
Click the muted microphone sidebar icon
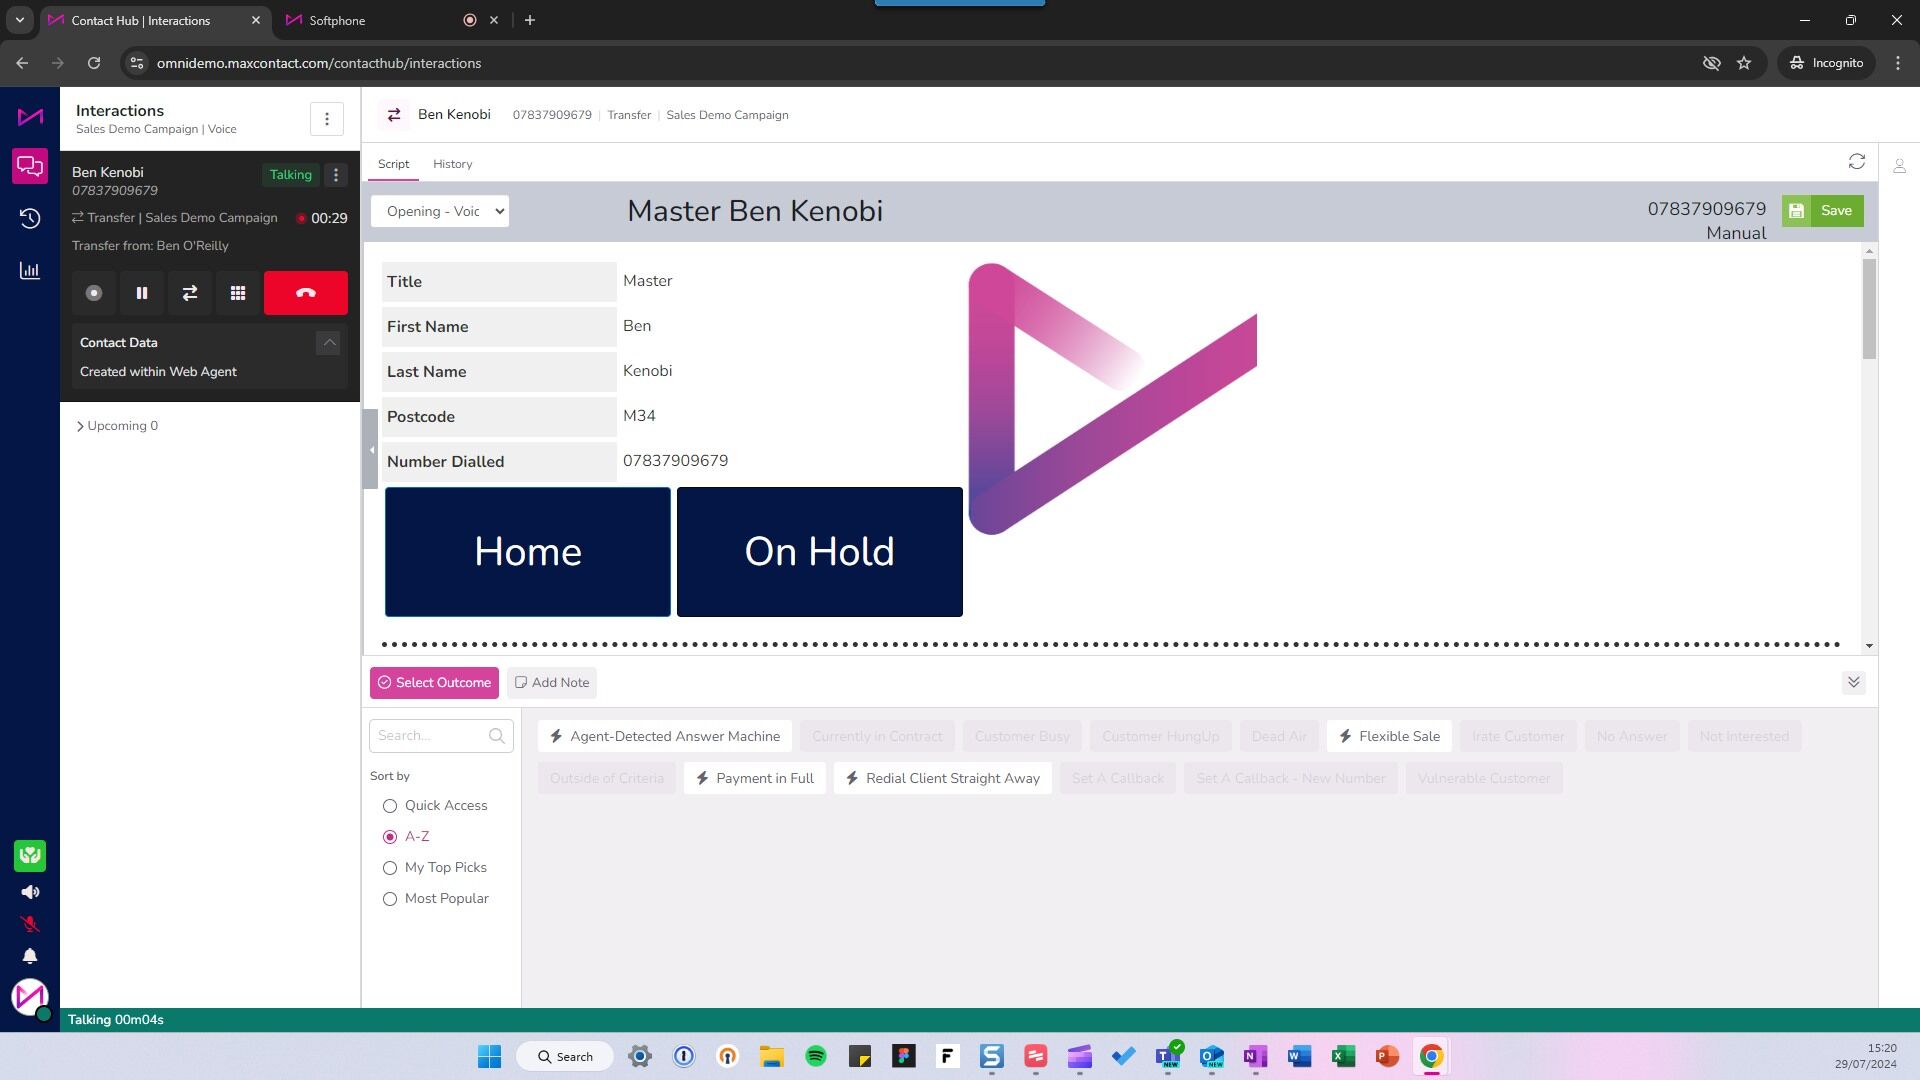click(30, 924)
